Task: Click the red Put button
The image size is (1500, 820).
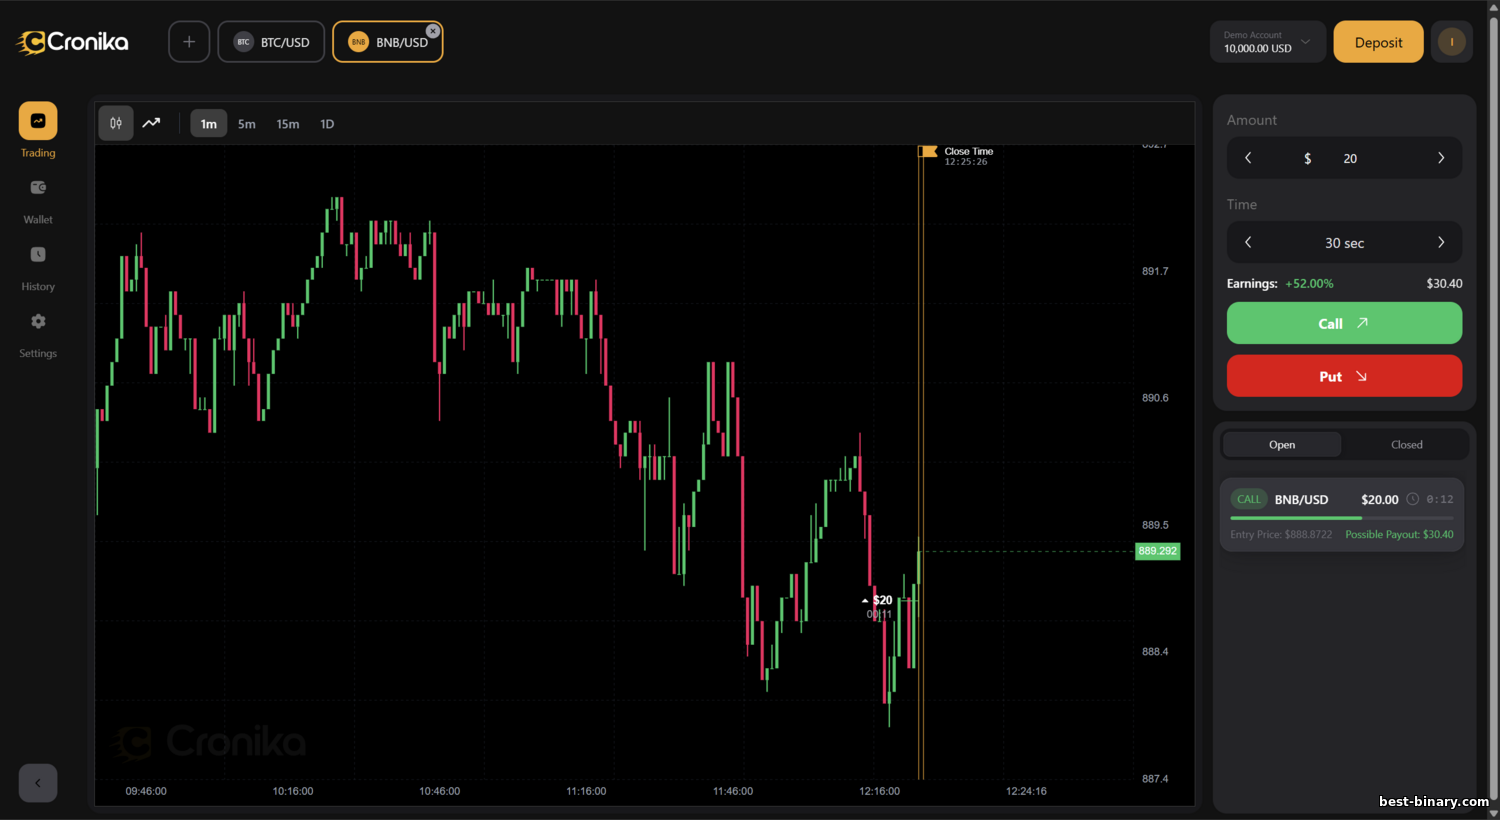Action: 1344,377
